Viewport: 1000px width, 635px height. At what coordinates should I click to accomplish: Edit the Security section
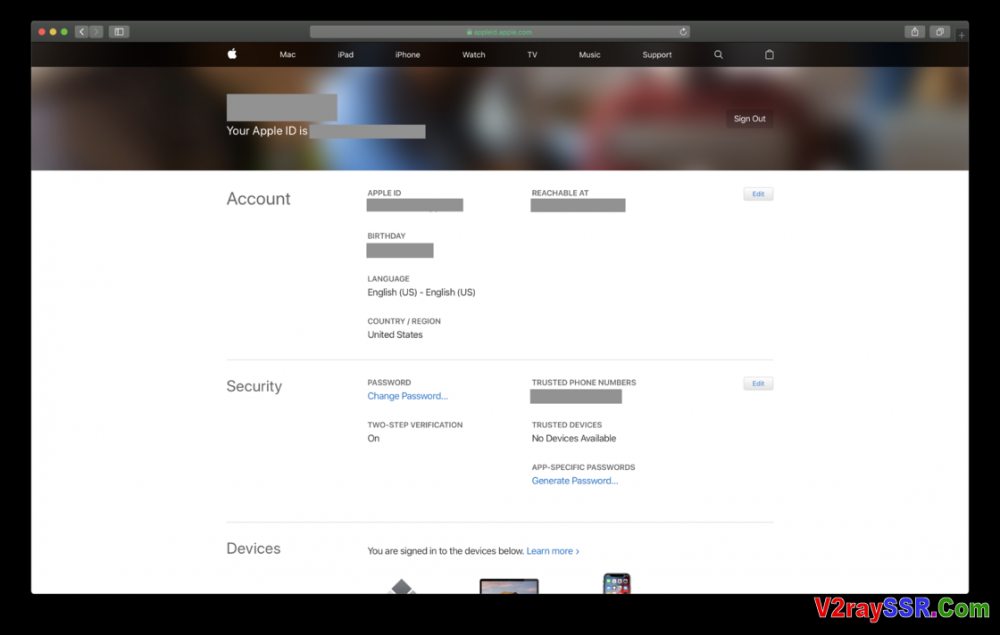[758, 383]
